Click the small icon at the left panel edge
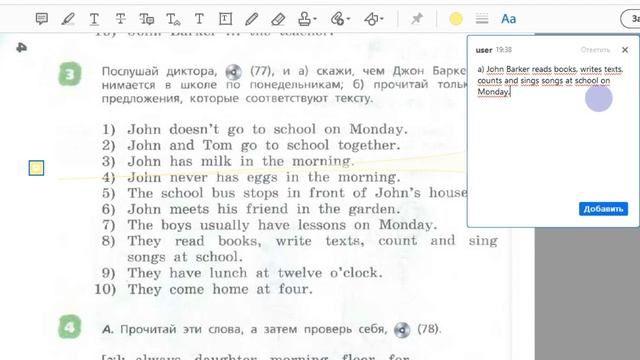Viewport: 640px width, 360px height. [x=22, y=48]
